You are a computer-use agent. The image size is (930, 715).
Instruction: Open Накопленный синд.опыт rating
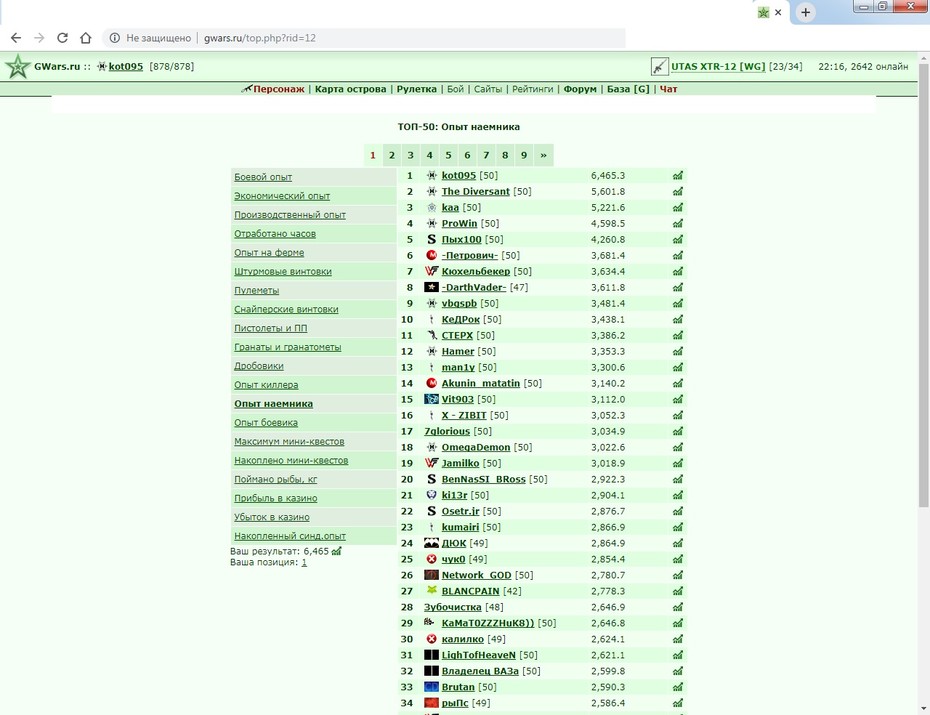(x=289, y=536)
